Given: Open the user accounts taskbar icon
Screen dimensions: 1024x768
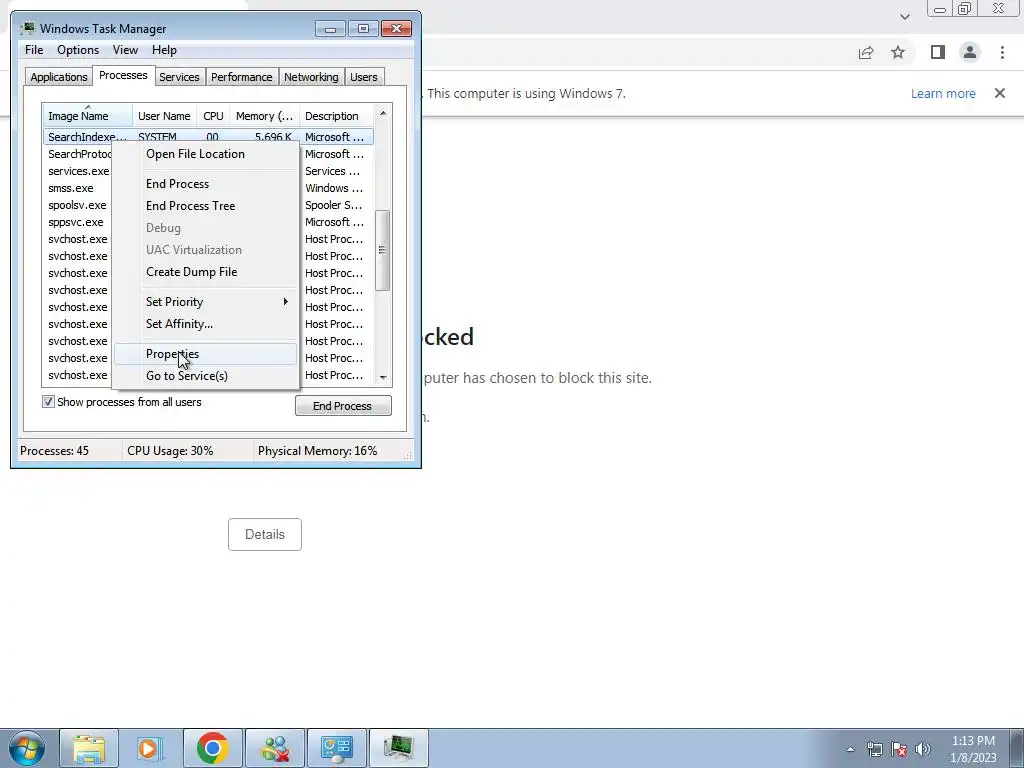Looking at the screenshot, I should tap(275, 748).
